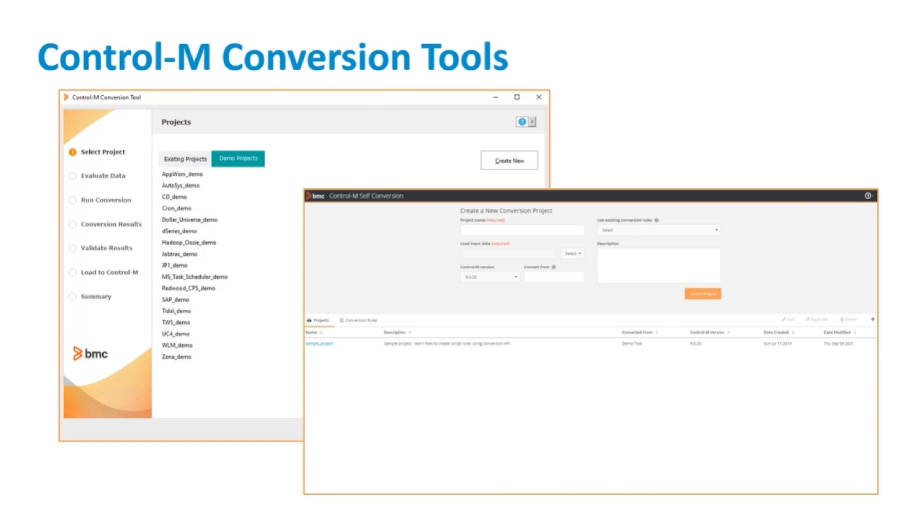Screen dimensions: 900x516
Task: Click the plus icon above the projects table
Action: 872,319
